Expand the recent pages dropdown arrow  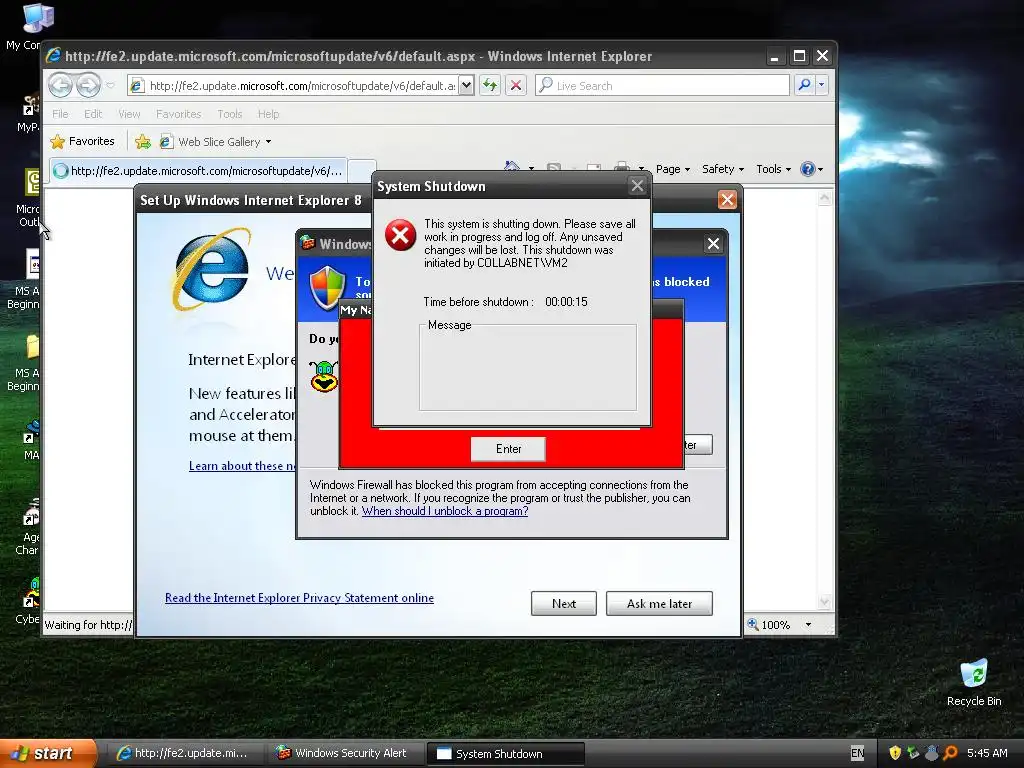(110, 86)
